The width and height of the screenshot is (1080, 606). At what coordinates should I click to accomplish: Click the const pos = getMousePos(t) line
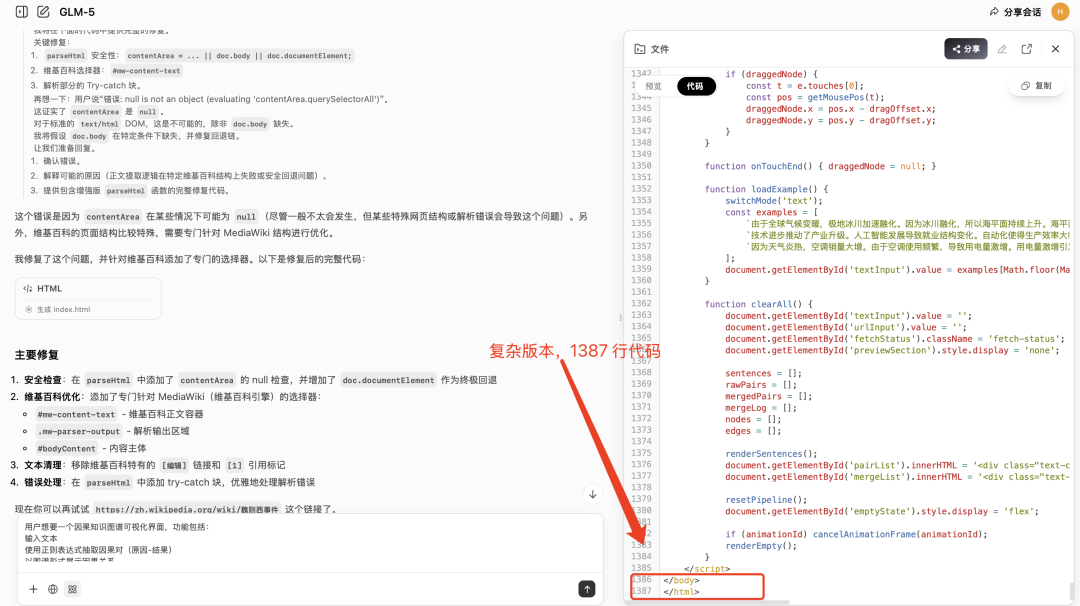(x=815, y=97)
